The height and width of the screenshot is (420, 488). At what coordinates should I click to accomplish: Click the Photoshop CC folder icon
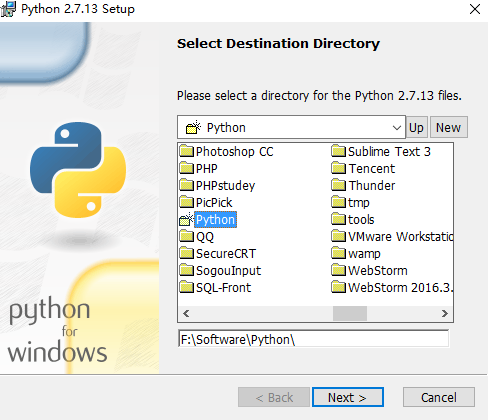[x=186, y=151]
